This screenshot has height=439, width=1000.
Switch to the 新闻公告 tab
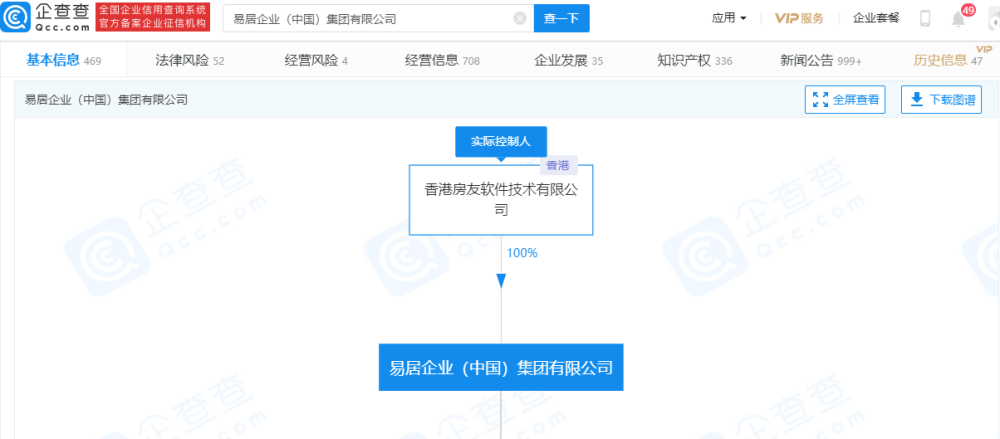coord(821,61)
